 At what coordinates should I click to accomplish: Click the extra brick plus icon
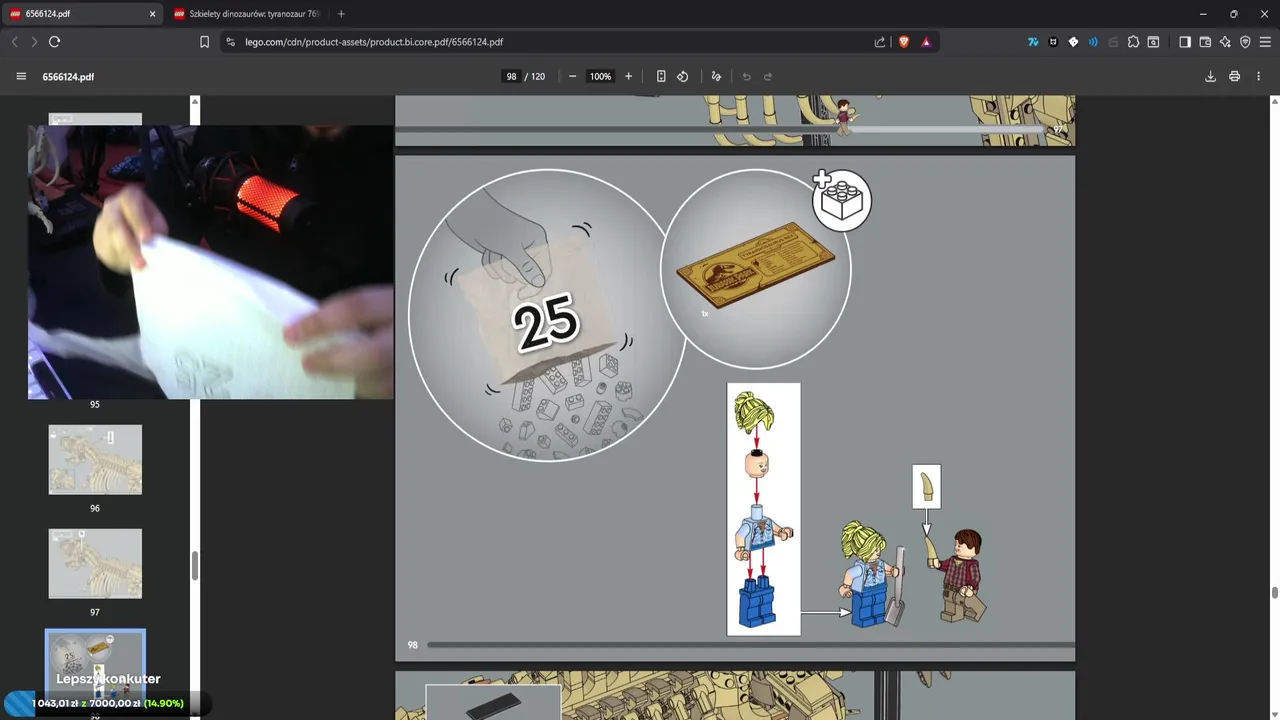[x=841, y=200]
